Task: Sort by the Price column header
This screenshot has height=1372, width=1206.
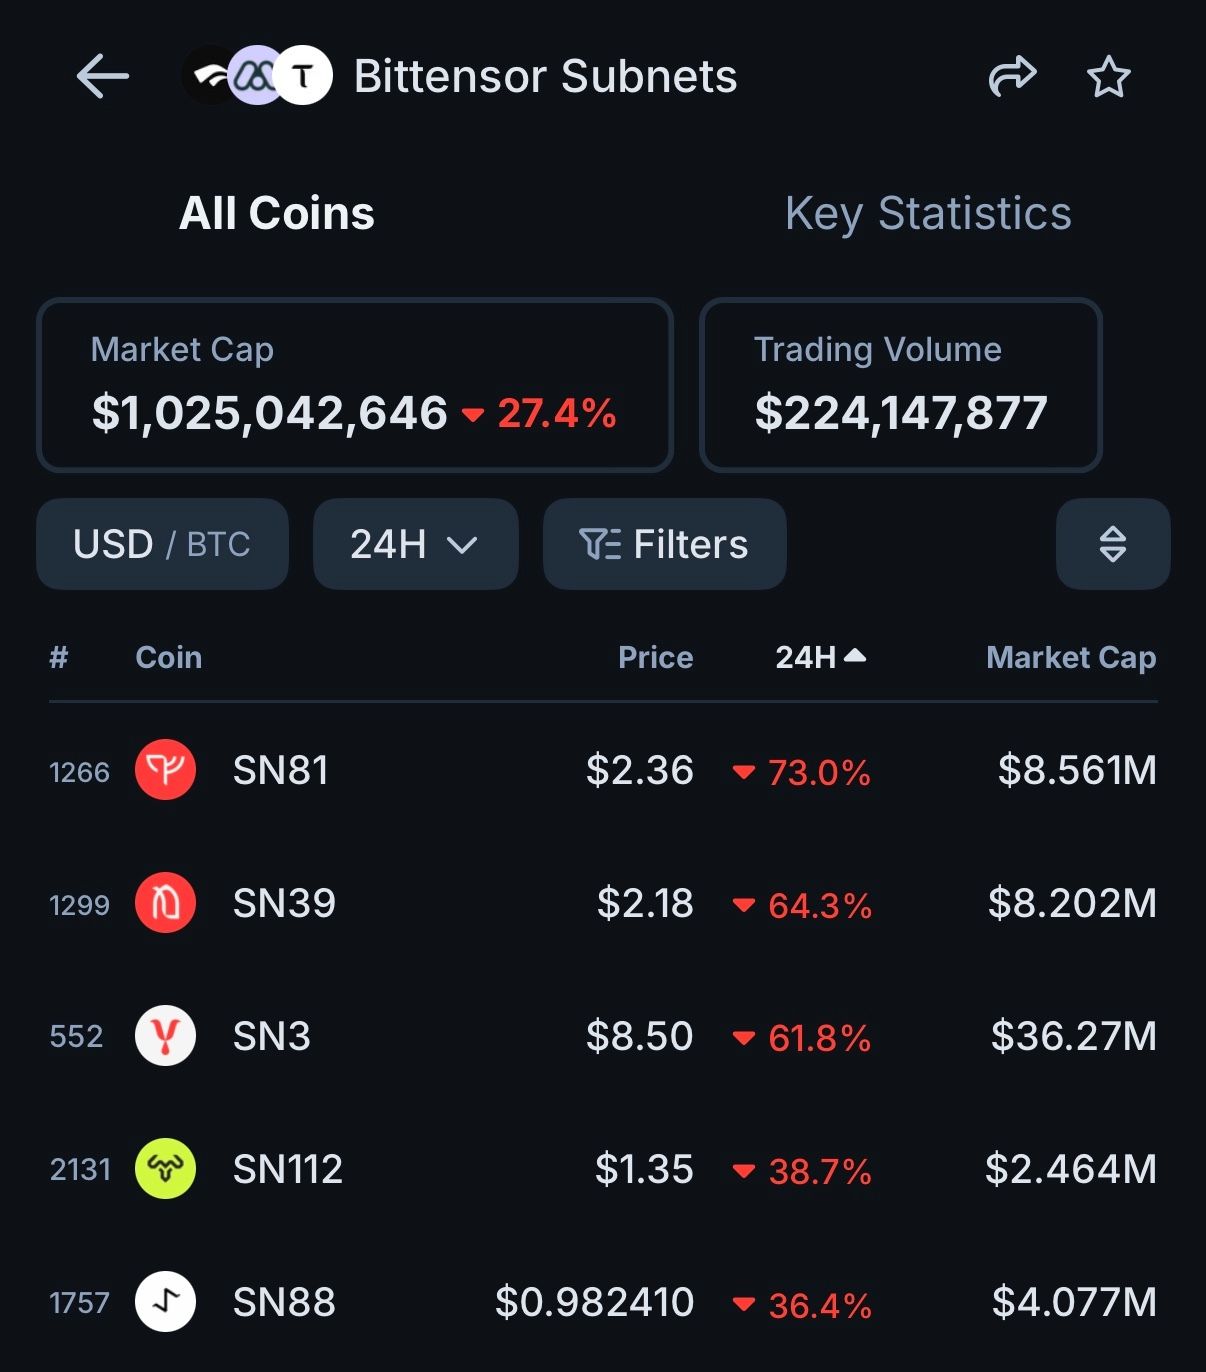Action: click(x=655, y=657)
